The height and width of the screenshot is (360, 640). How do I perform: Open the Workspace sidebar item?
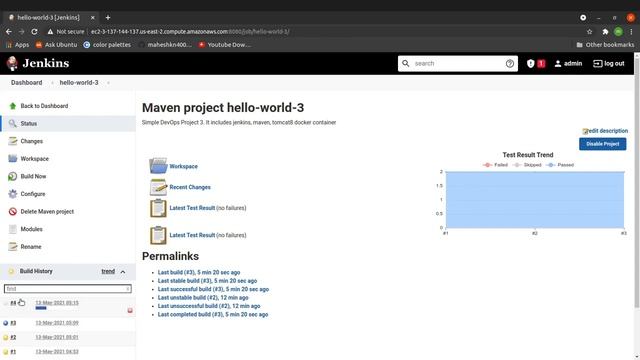tap(34, 159)
